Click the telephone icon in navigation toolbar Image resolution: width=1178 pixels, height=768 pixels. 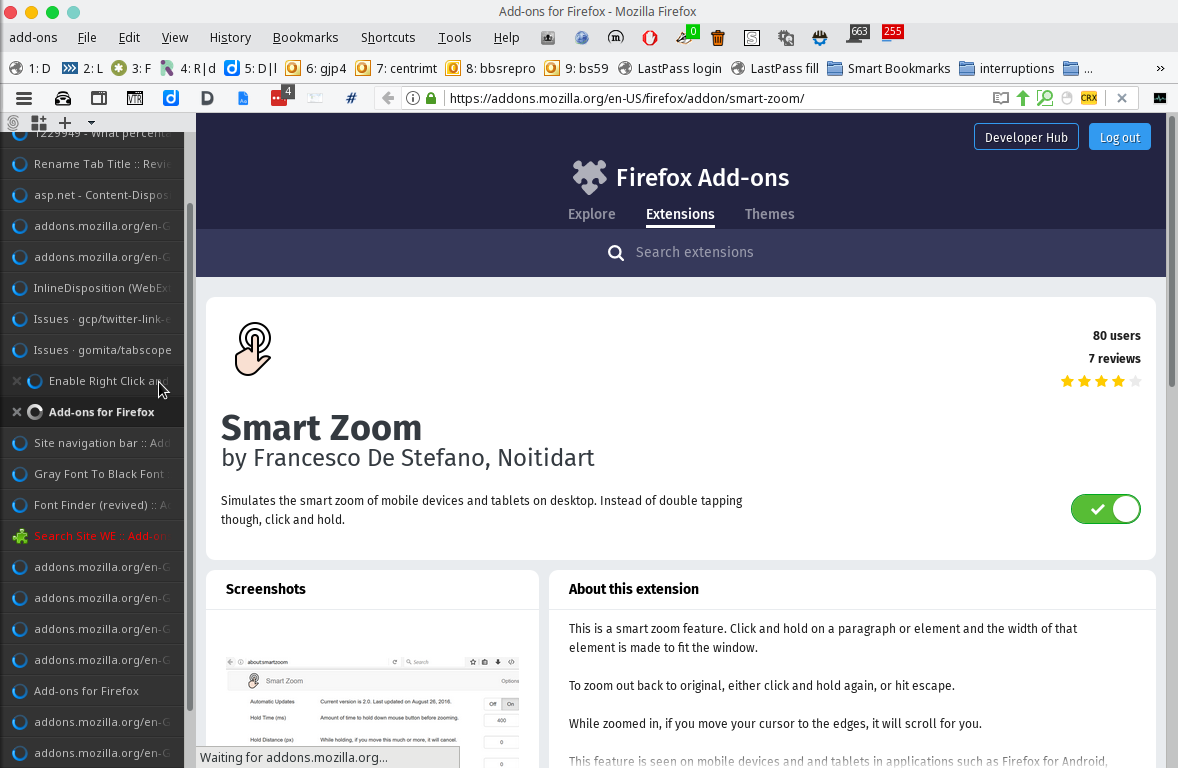coord(63,98)
